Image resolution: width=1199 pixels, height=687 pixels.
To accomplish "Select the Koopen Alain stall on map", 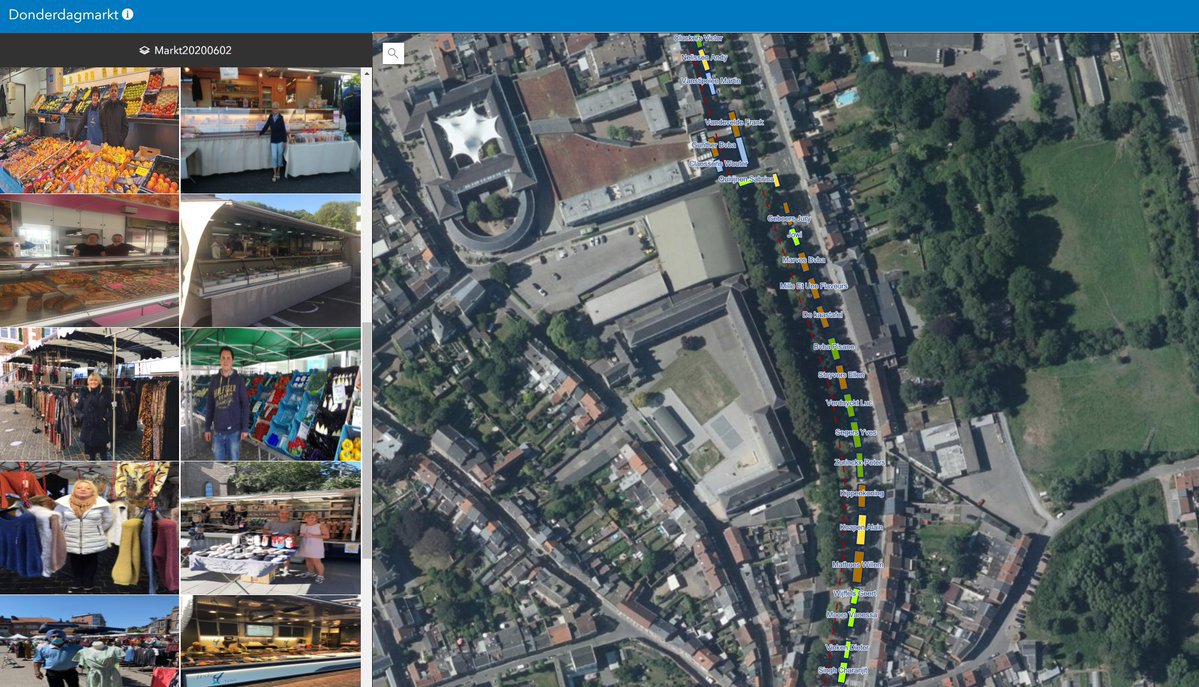I will click(859, 527).
